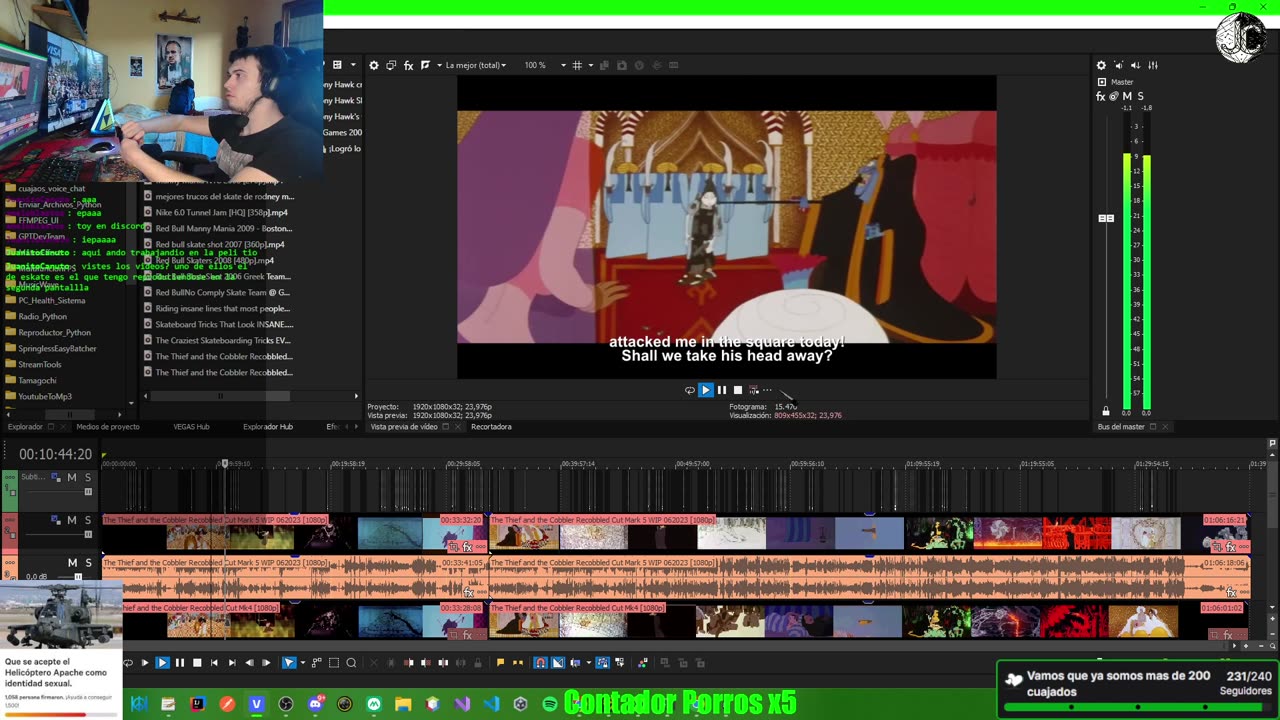Pause playback in the preview transport
1280x720 pixels.
[x=722, y=390]
